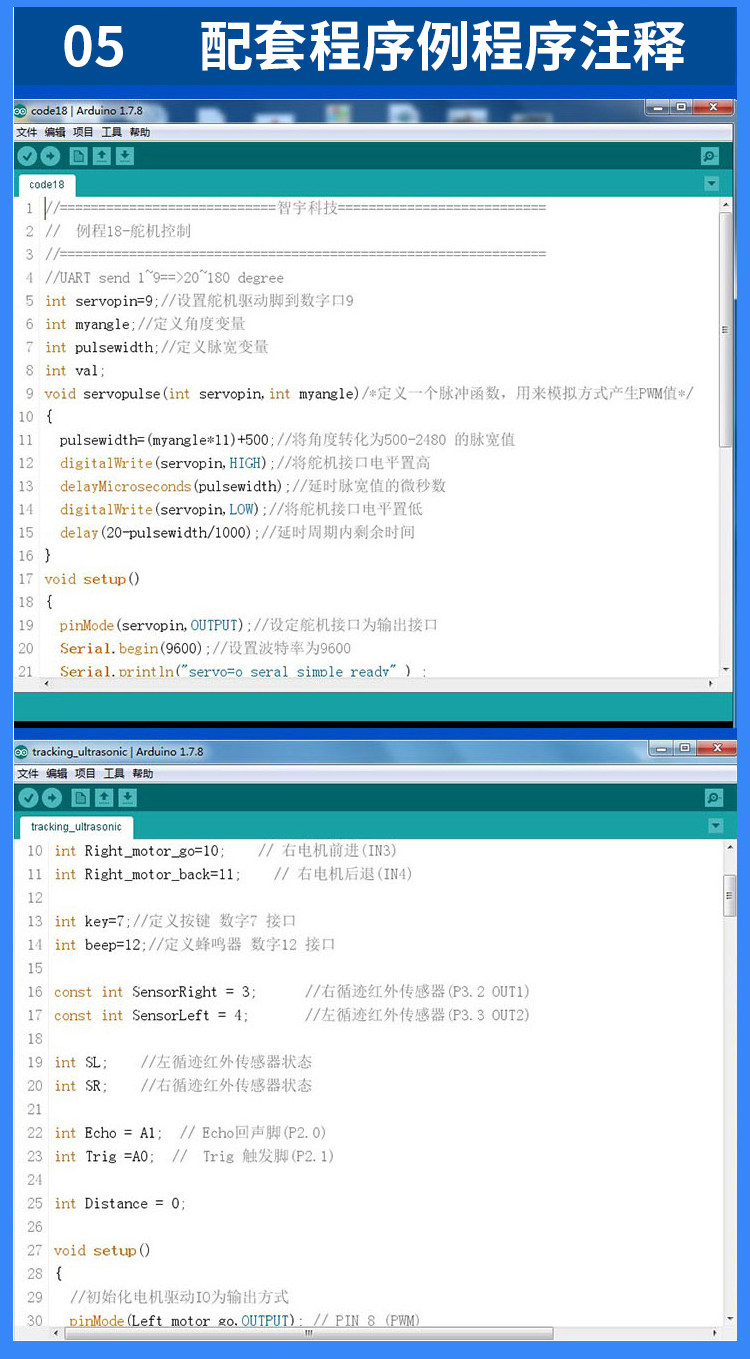
Task: Open tab dropdown arrow in tracking_ultrasonic window
Action: 716,826
